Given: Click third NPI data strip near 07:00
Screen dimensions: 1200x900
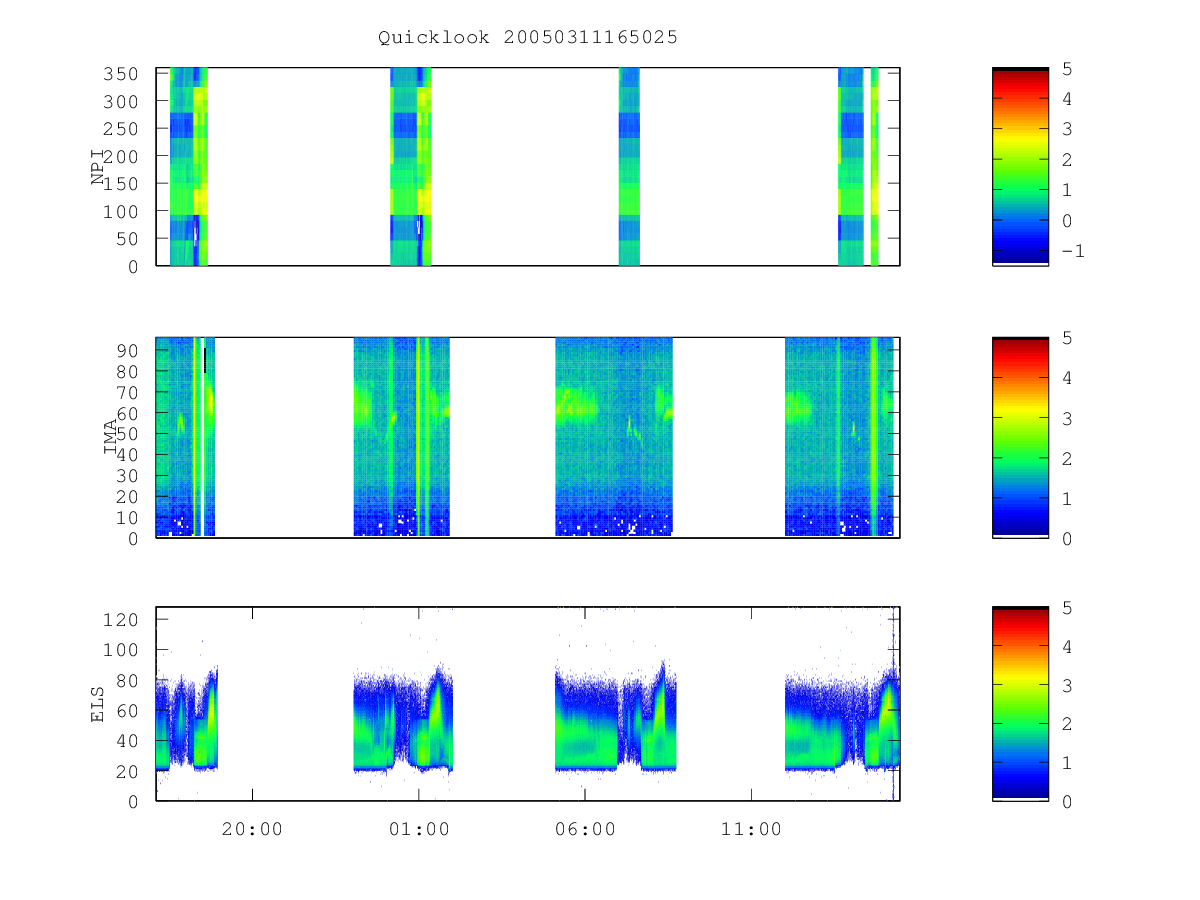Looking at the screenshot, I should tap(629, 167).
